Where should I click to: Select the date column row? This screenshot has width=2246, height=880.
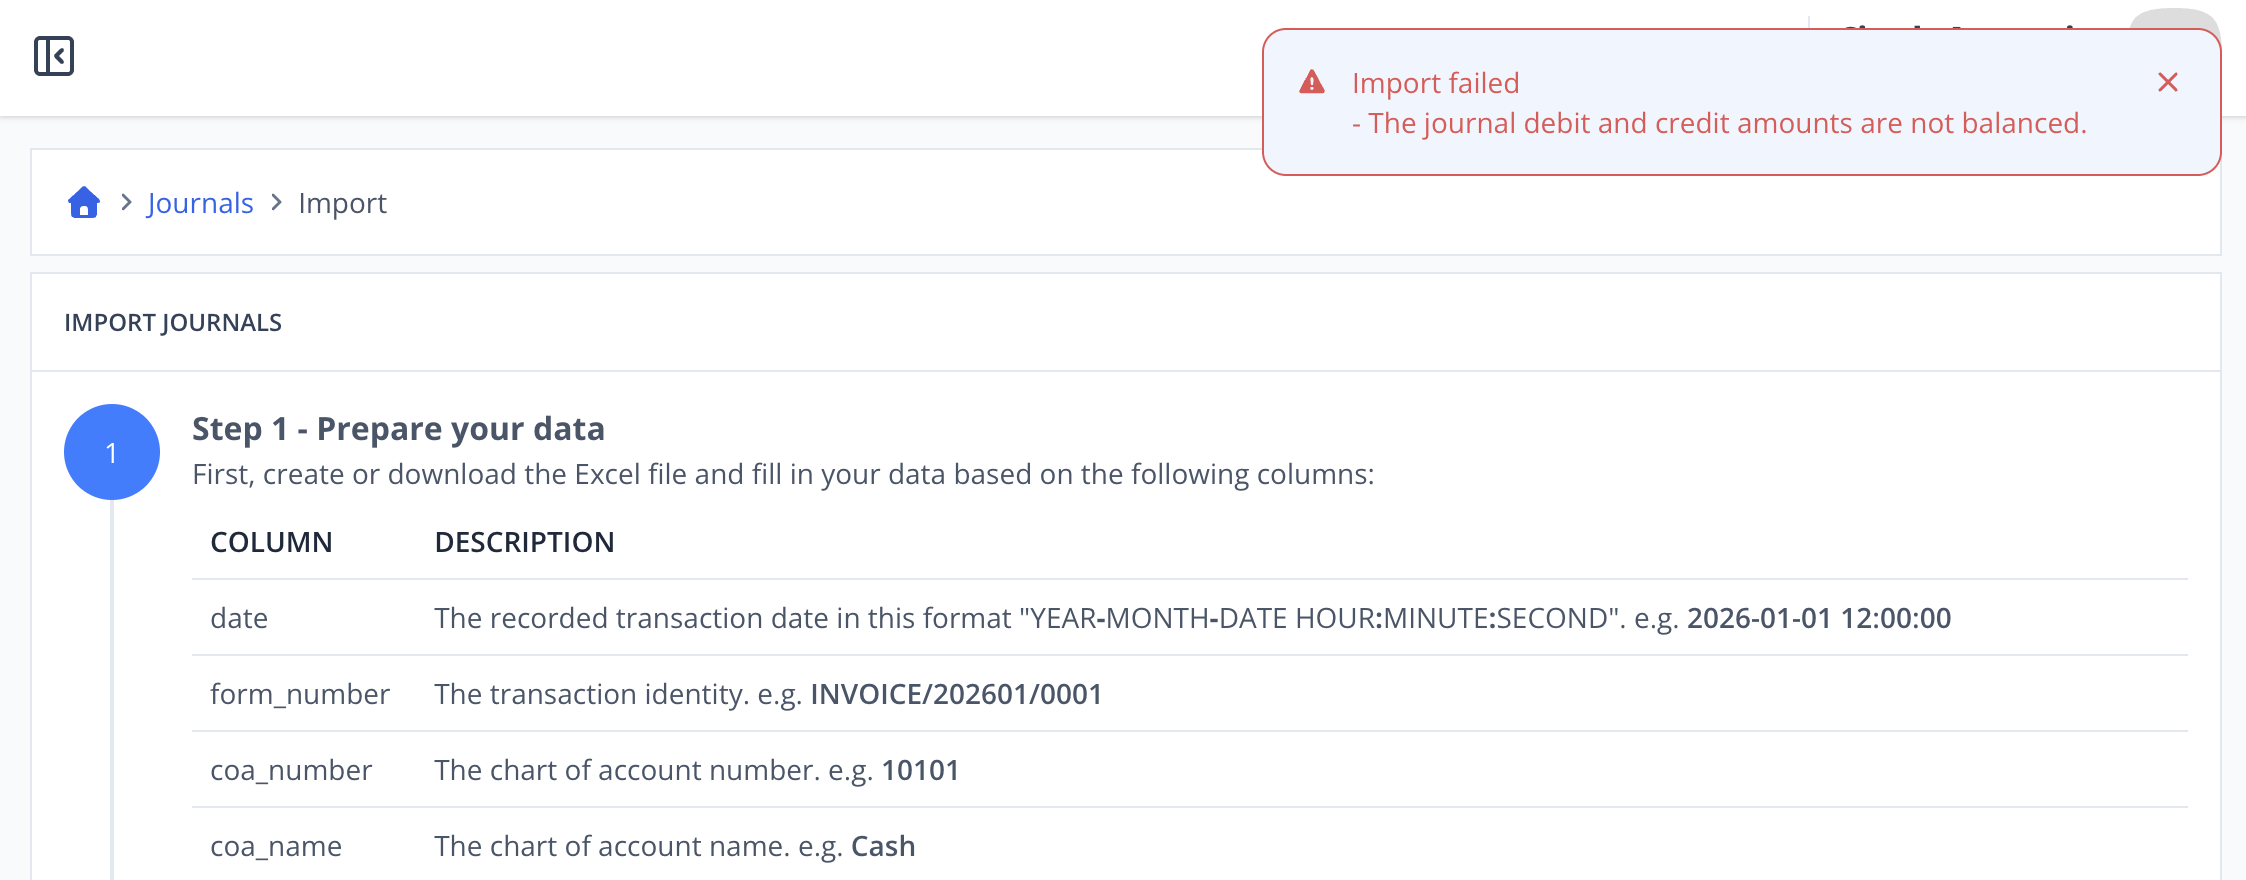click(x=1190, y=618)
